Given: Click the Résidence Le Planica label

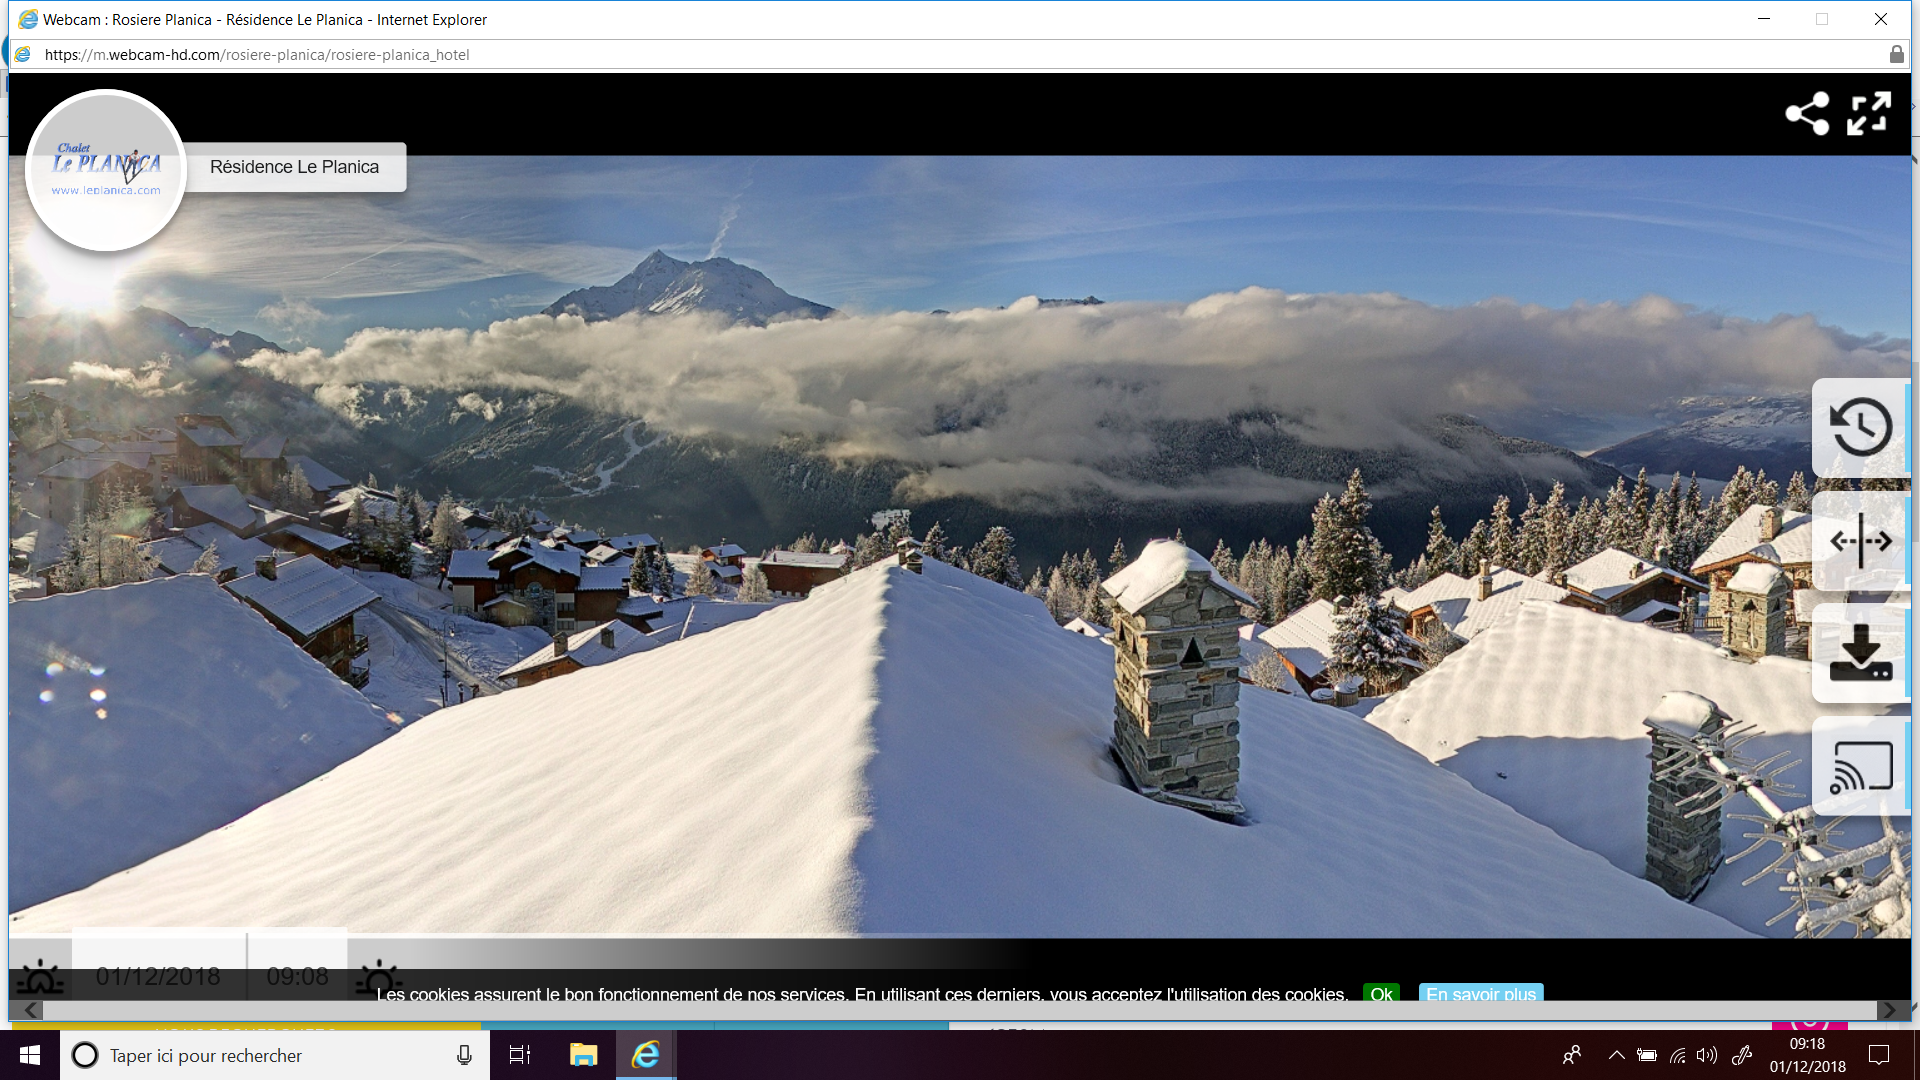Looking at the screenshot, I should 295,167.
